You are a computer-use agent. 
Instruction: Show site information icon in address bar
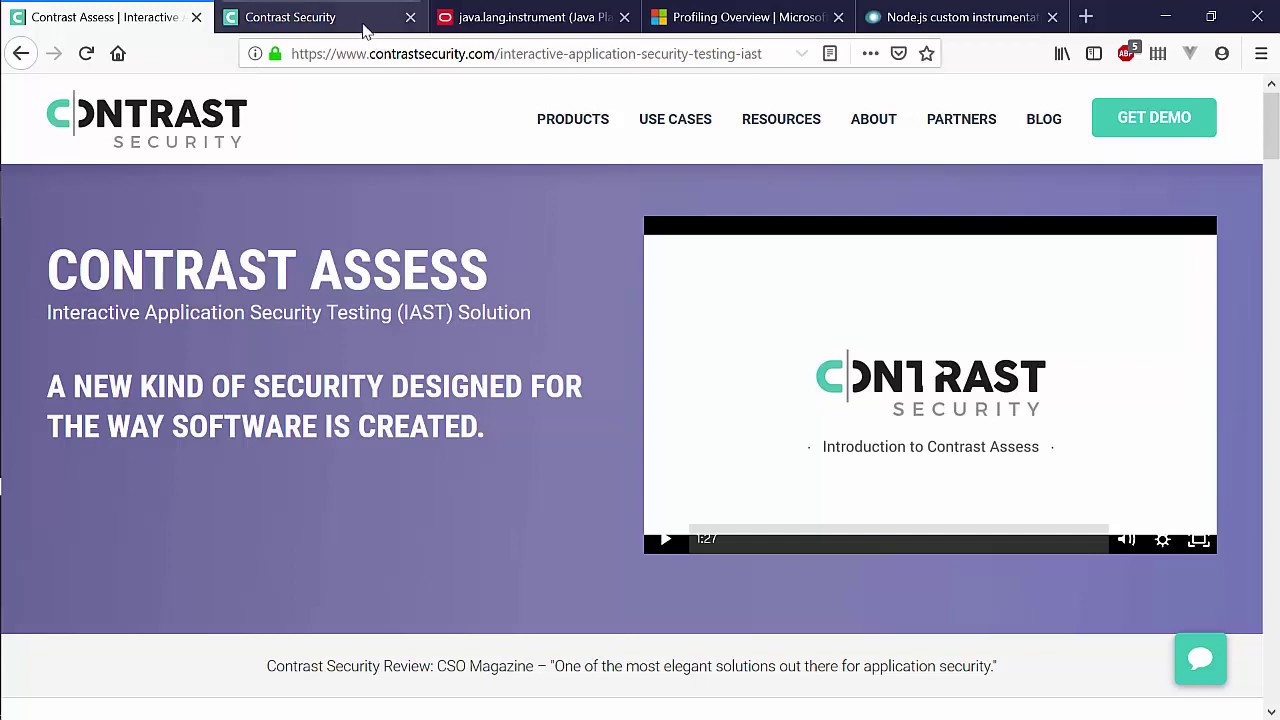coord(255,54)
